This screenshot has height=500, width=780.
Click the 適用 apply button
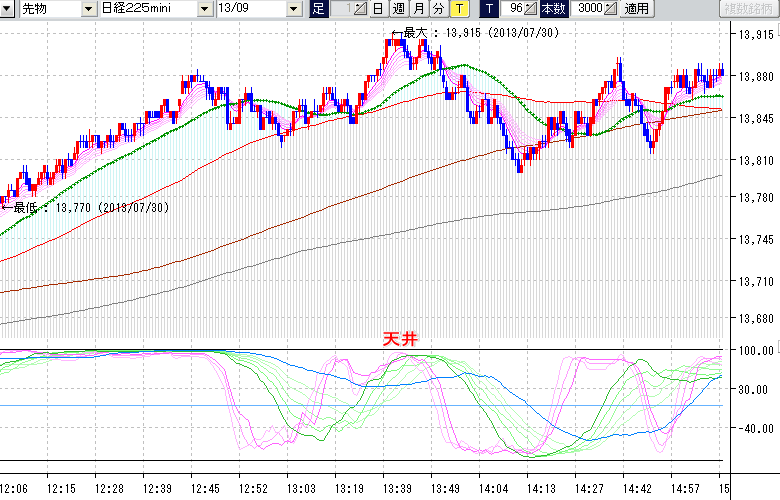[636, 9]
